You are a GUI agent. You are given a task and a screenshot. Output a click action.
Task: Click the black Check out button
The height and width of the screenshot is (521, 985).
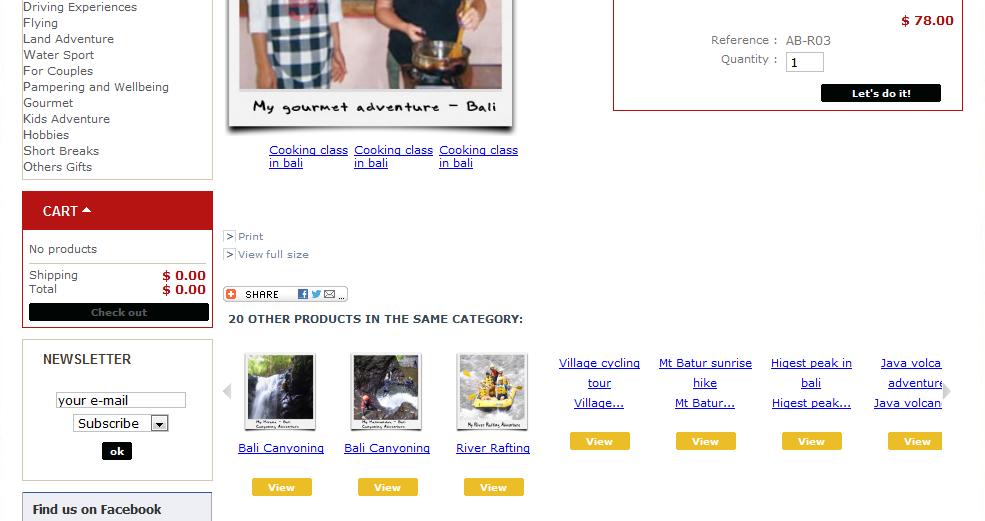[119, 312]
